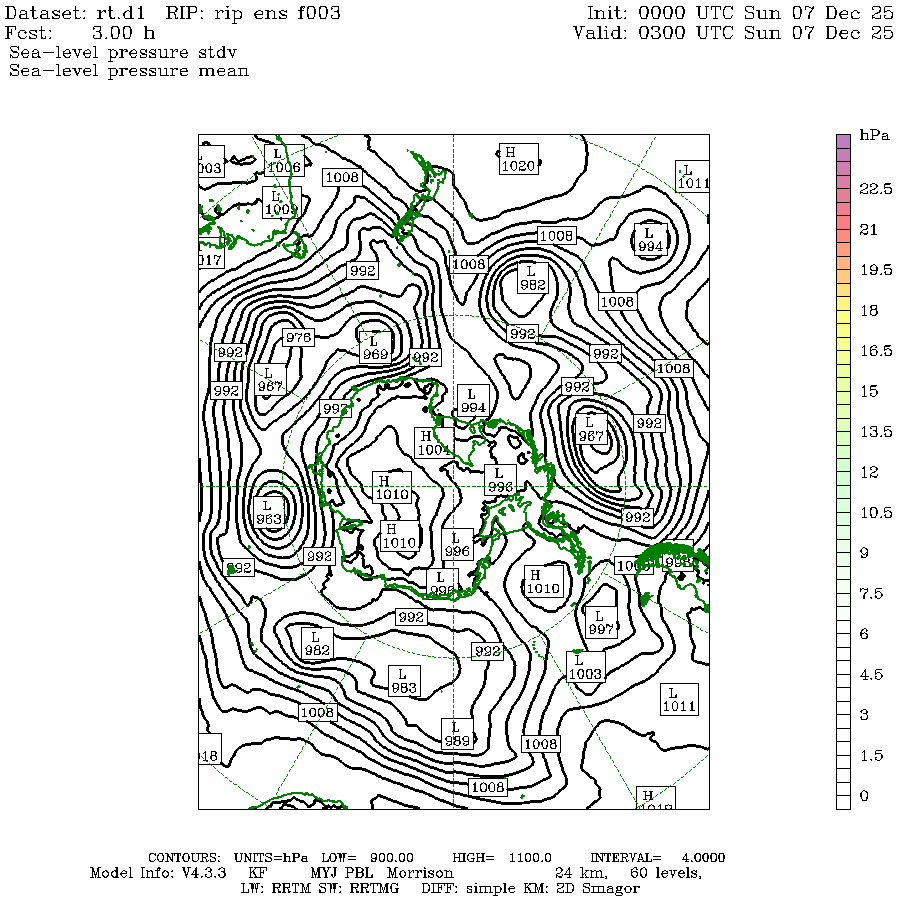900x900 pixels.
Task: Click the 7.5 colorbar tick label
Action: (871, 593)
